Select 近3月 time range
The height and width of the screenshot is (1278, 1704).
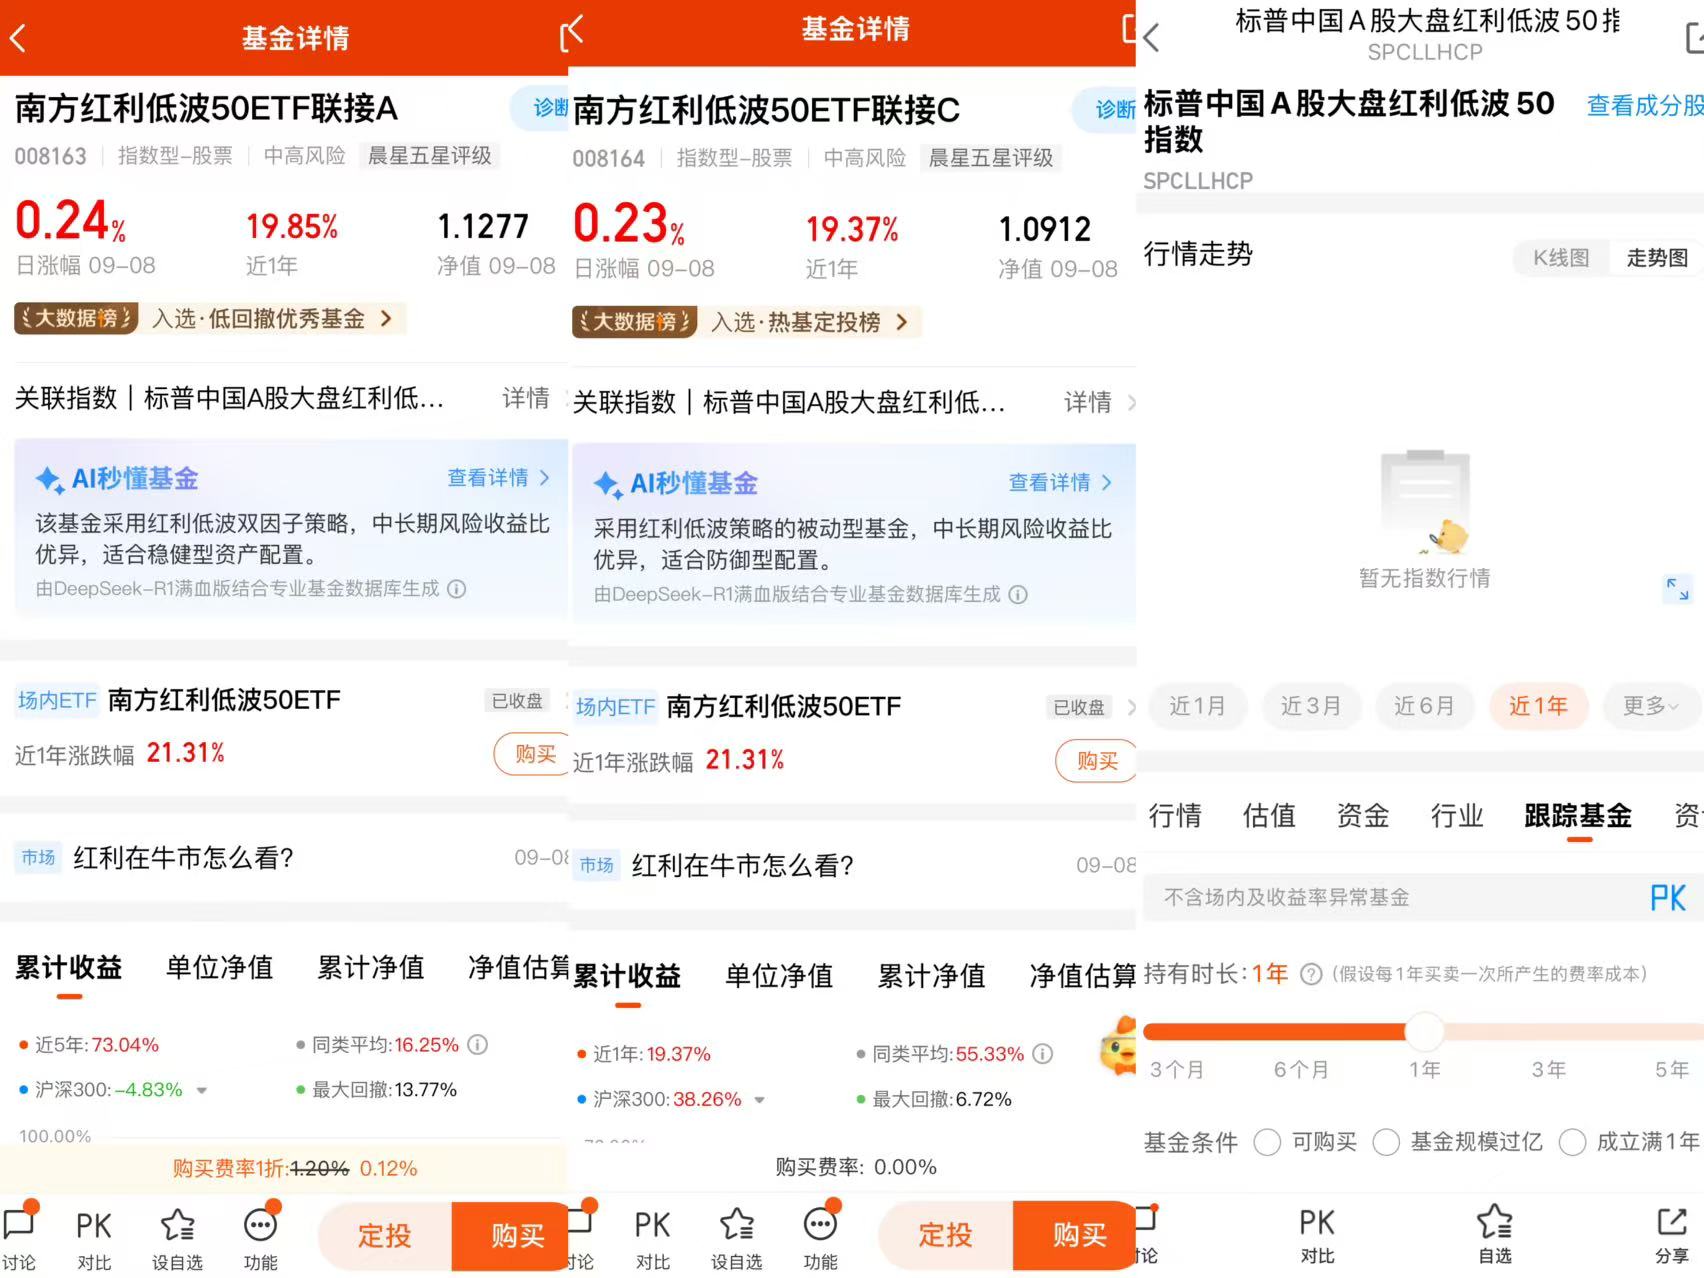(x=1310, y=706)
